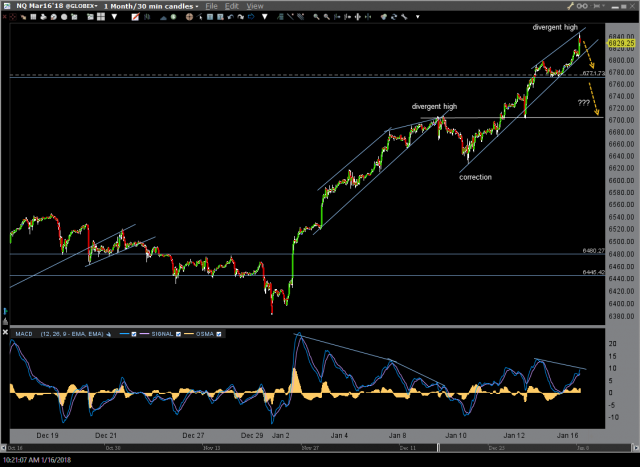Toggle the SIGNAL line checkbox
This screenshot has height=467, width=640.
coord(178,334)
